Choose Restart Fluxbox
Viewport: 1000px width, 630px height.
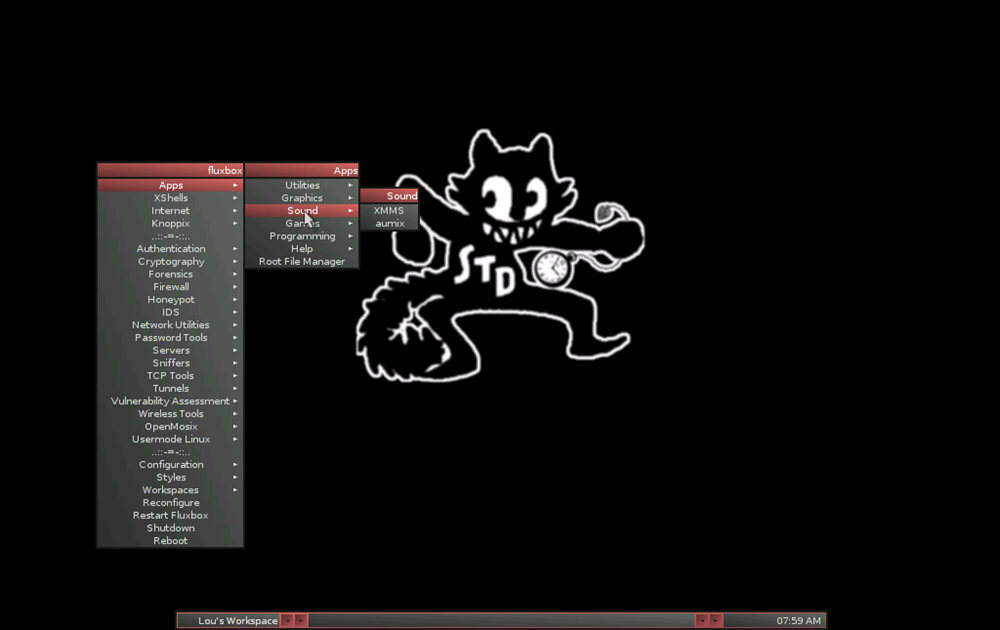pyautogui.click(x=170, y=515)
